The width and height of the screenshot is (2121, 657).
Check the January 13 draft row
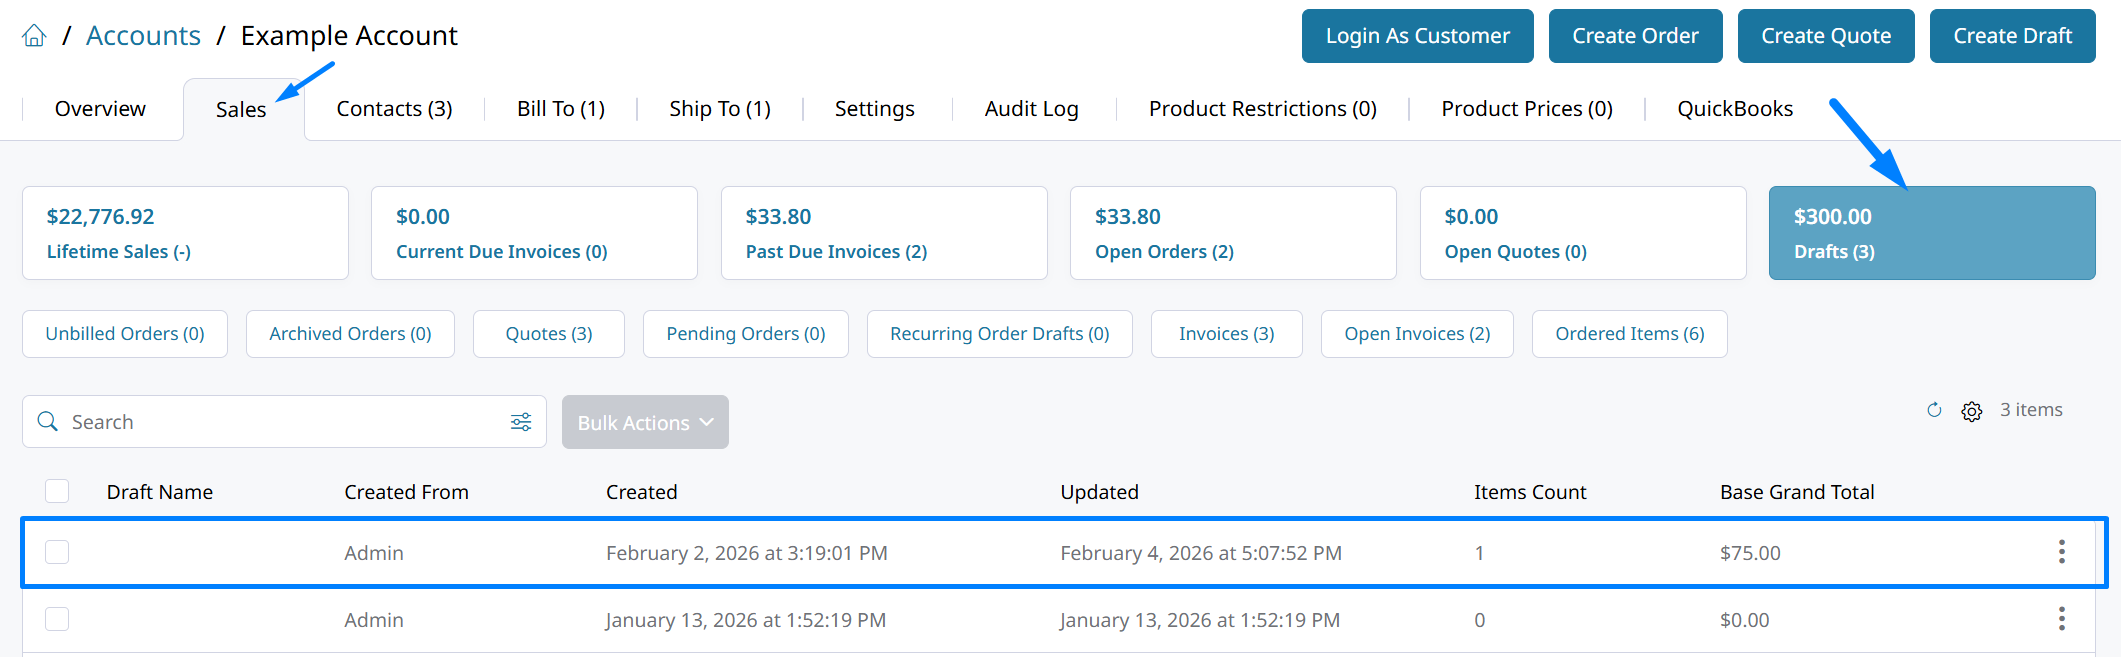(x=57, y=619)
